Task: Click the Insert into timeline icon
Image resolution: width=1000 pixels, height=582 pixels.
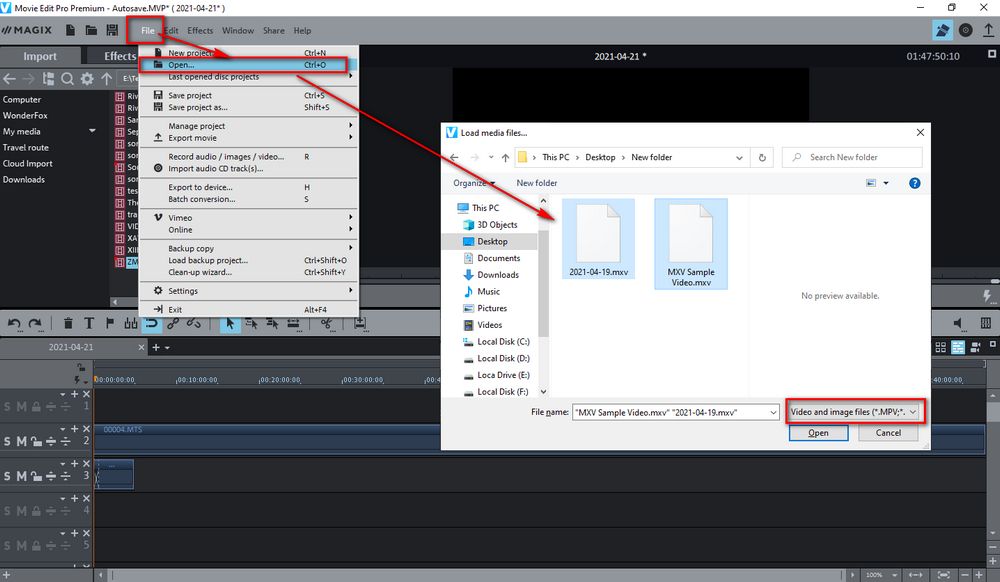Action: click(360, 324)
